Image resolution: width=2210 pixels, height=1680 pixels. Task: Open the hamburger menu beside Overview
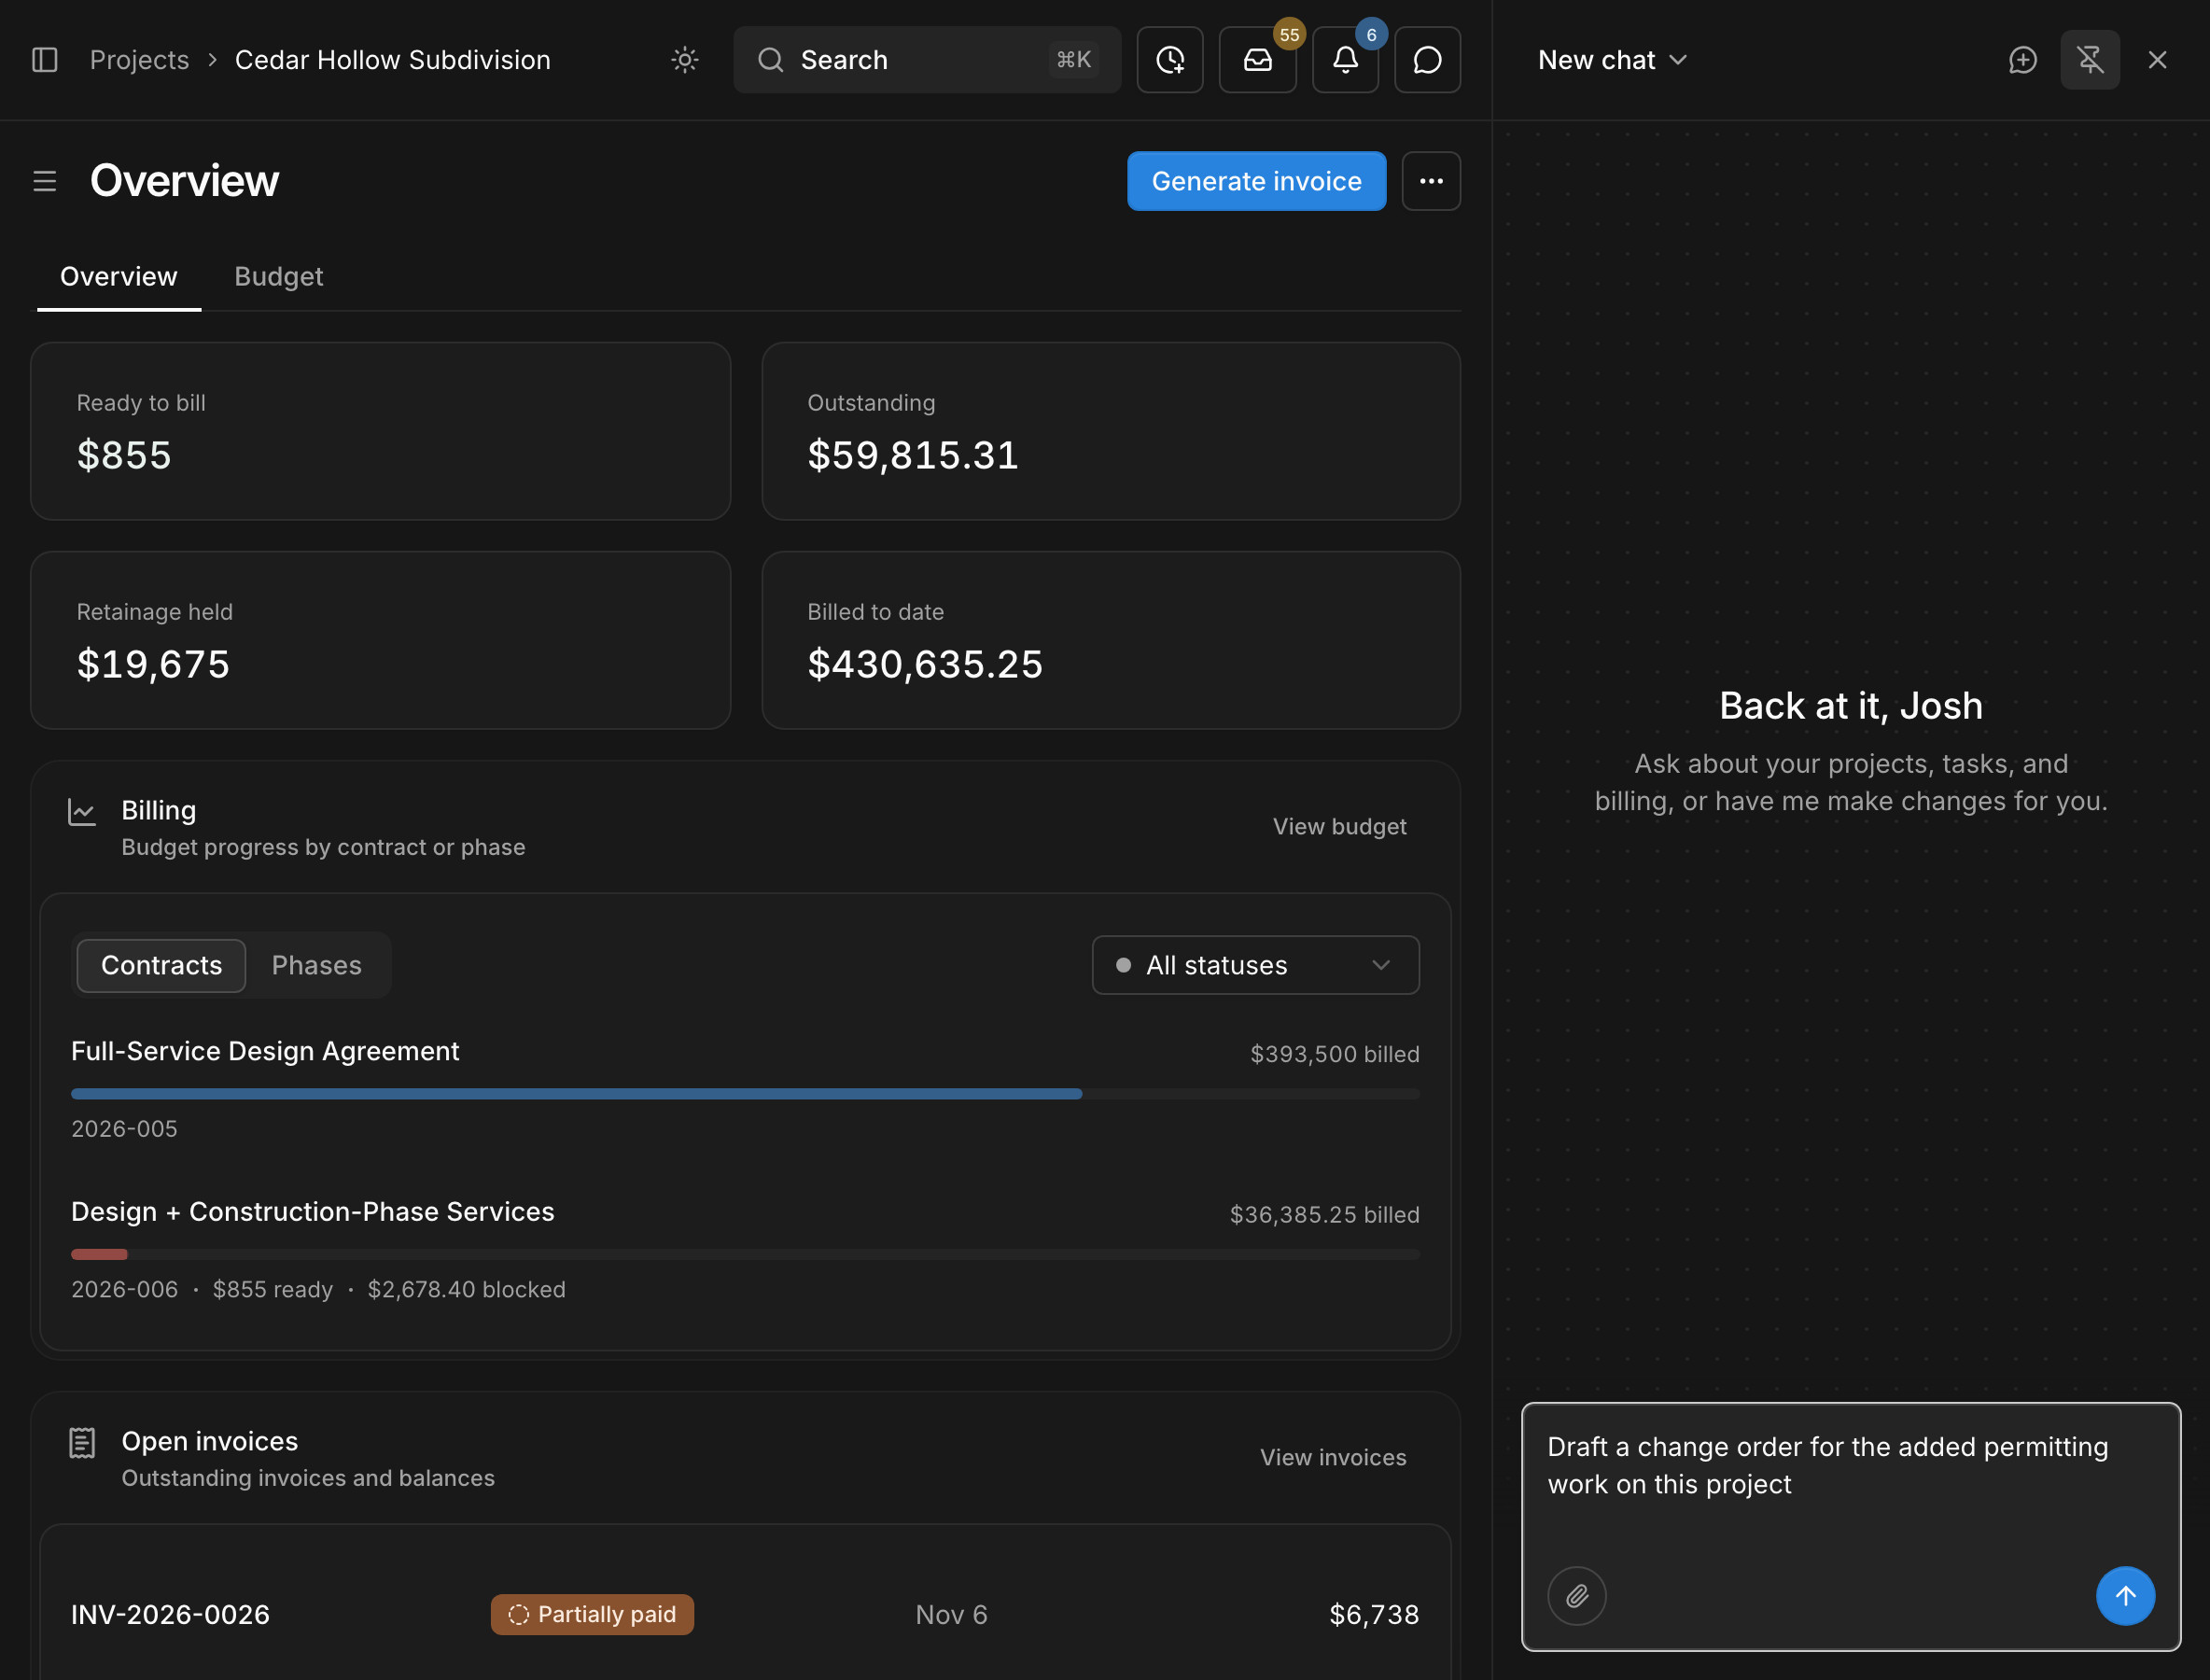point(45,181)
